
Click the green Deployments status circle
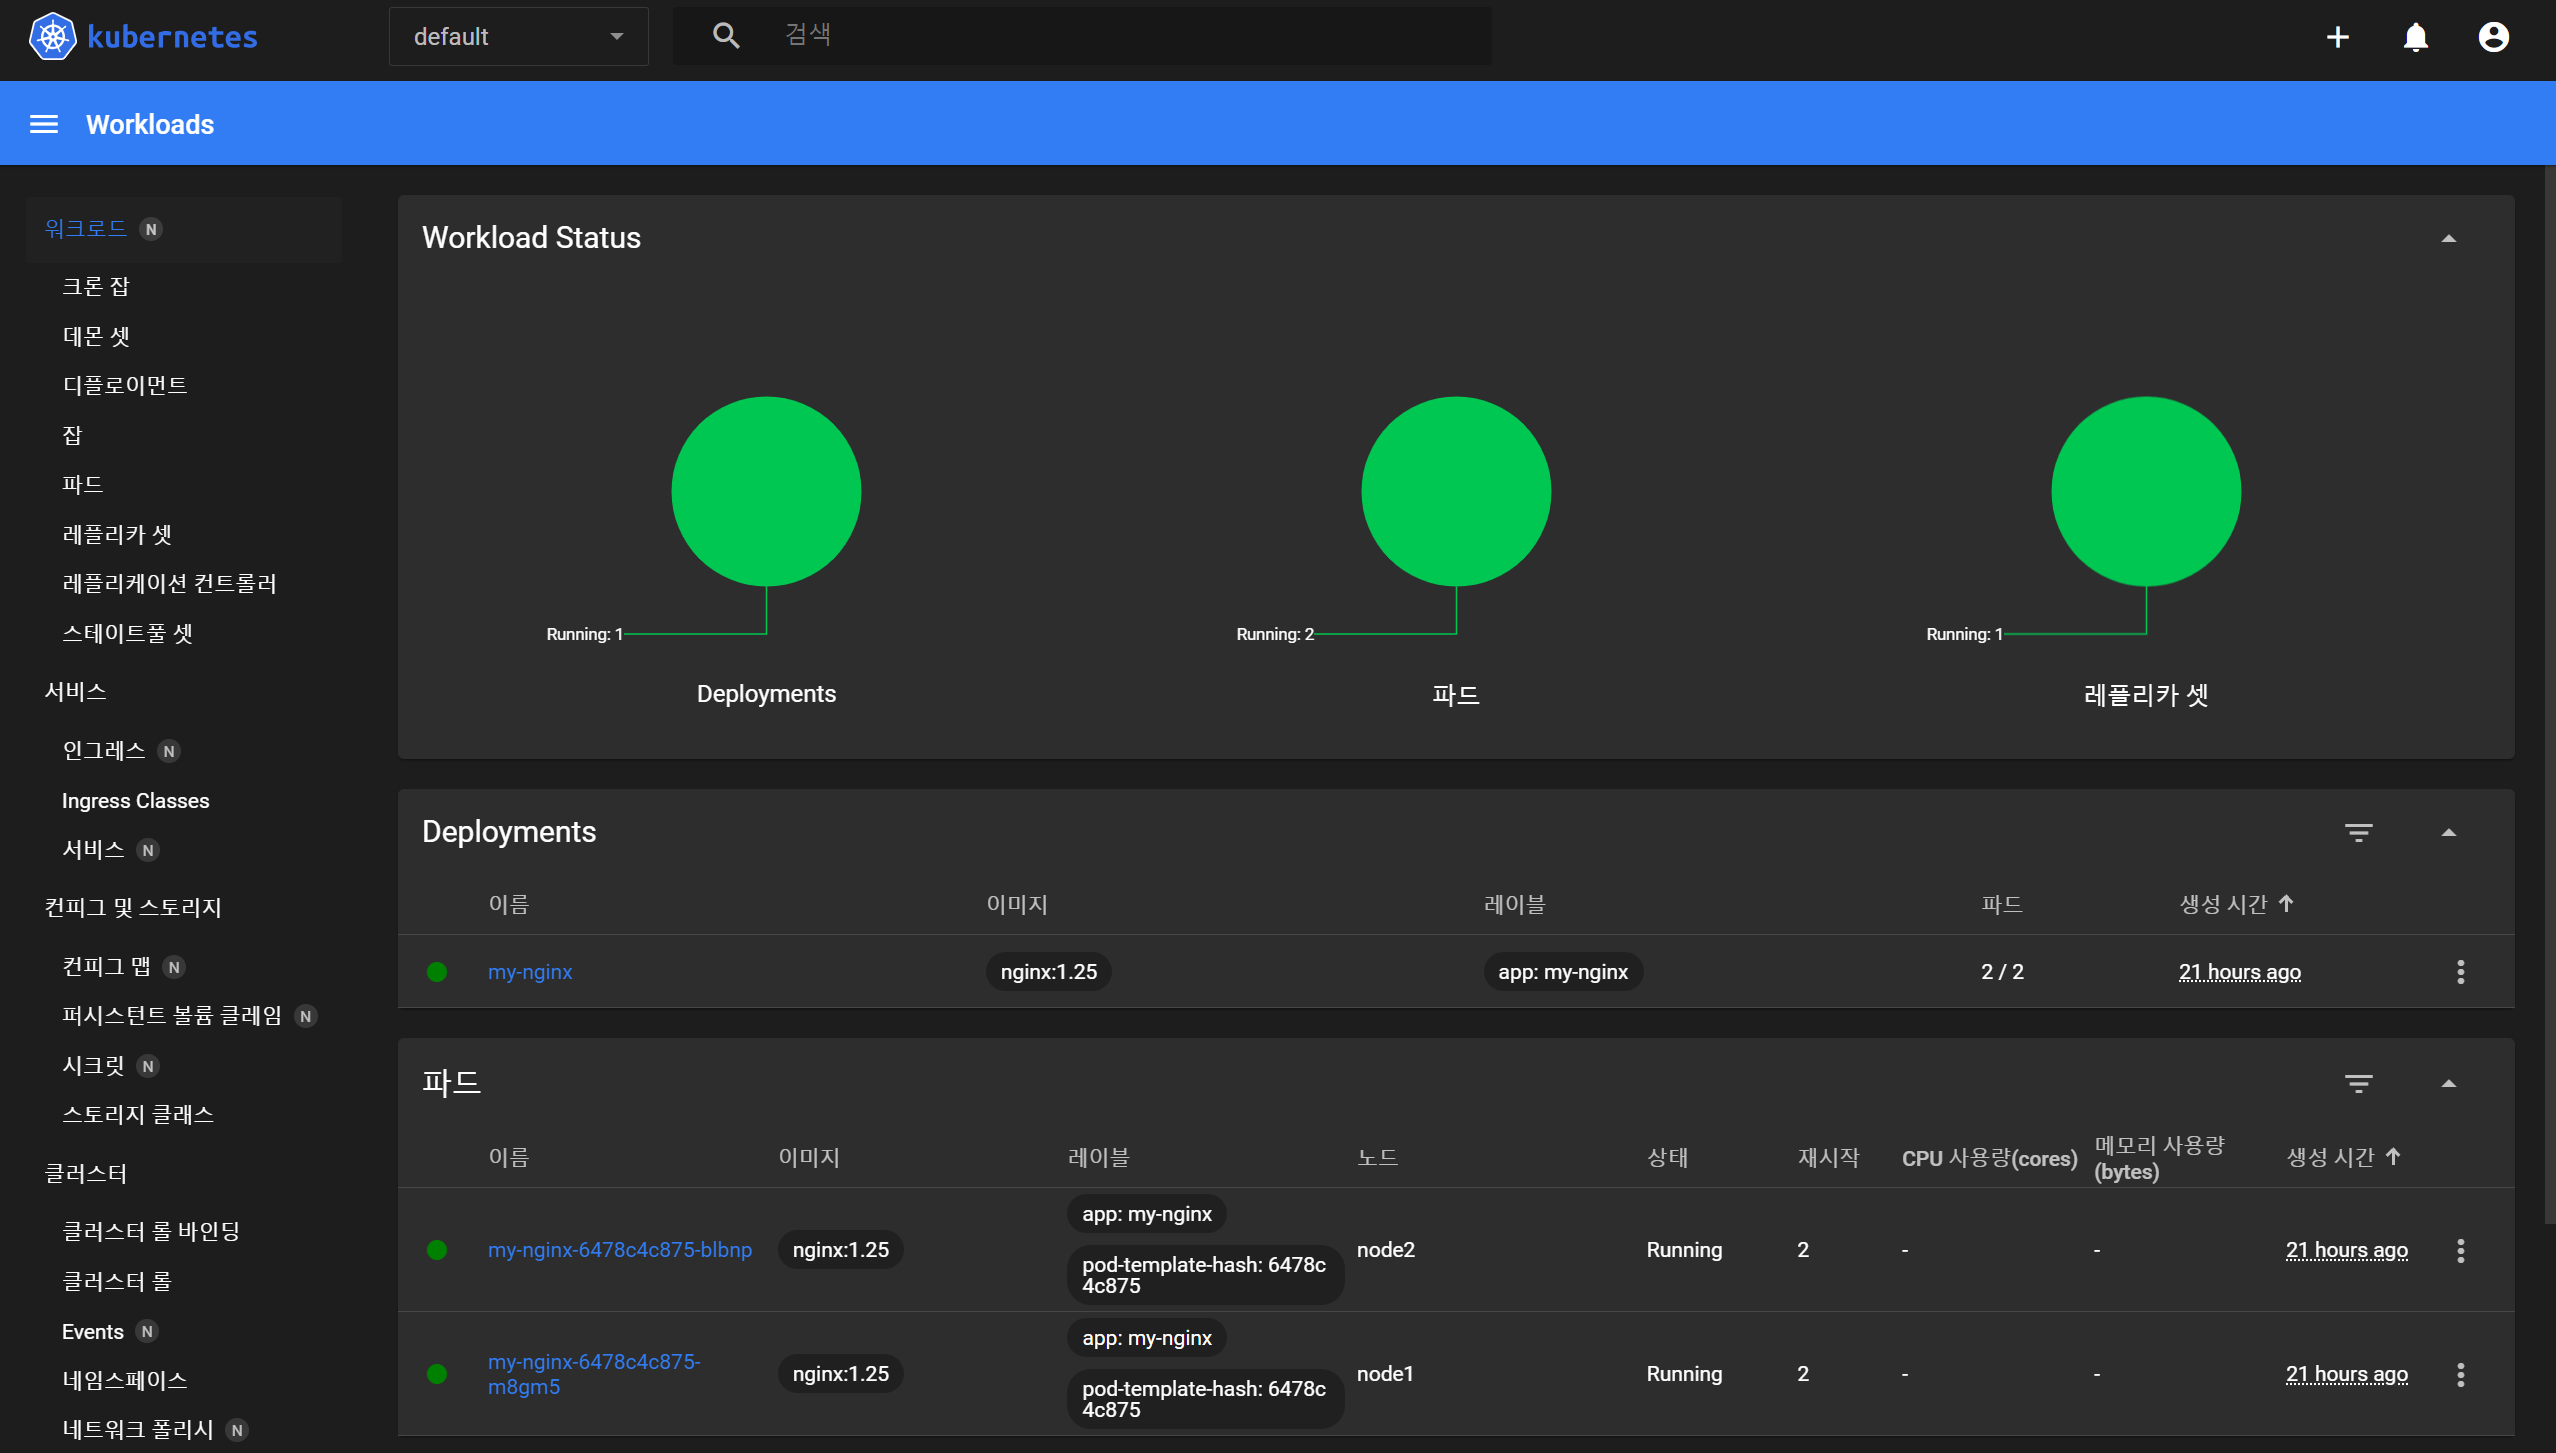[766, 491]
